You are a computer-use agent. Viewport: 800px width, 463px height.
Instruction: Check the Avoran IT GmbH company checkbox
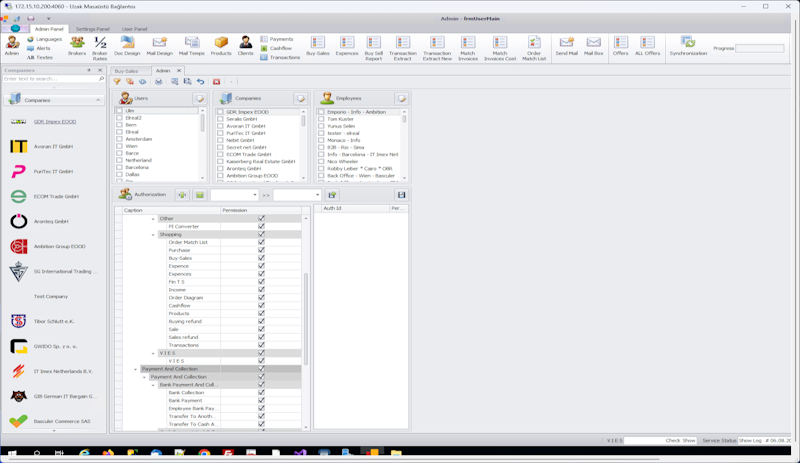coord(220,126)
